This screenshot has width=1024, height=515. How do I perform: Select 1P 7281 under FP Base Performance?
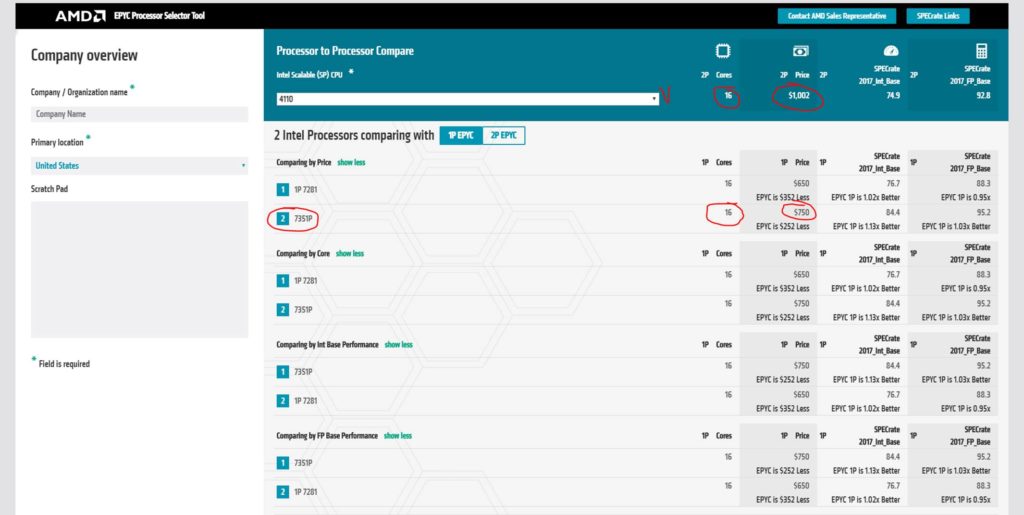(306, 492)
